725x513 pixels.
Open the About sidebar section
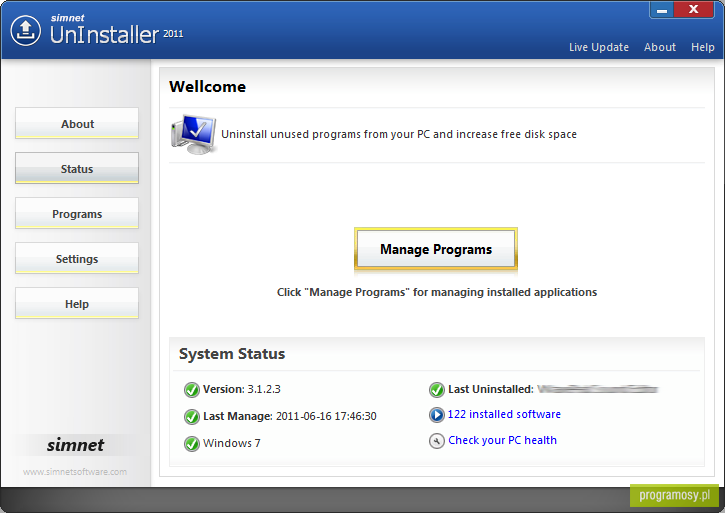[x=77, y=123]
